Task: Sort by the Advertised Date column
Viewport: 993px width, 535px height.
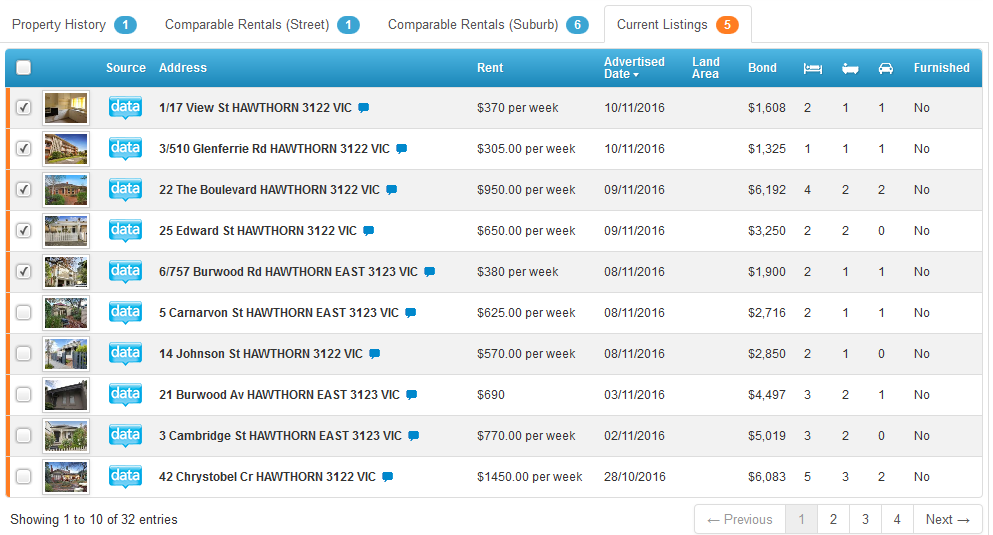Action: (634, 68)
